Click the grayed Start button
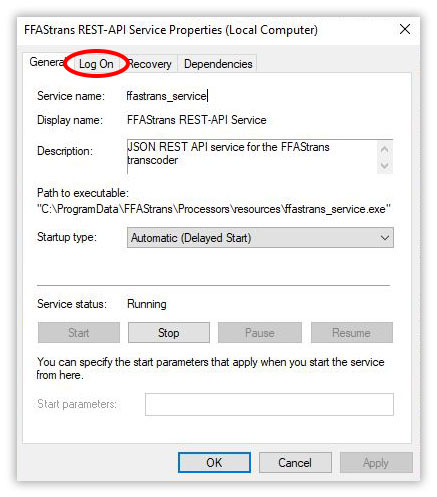437x497 pixels. point(79,332)
